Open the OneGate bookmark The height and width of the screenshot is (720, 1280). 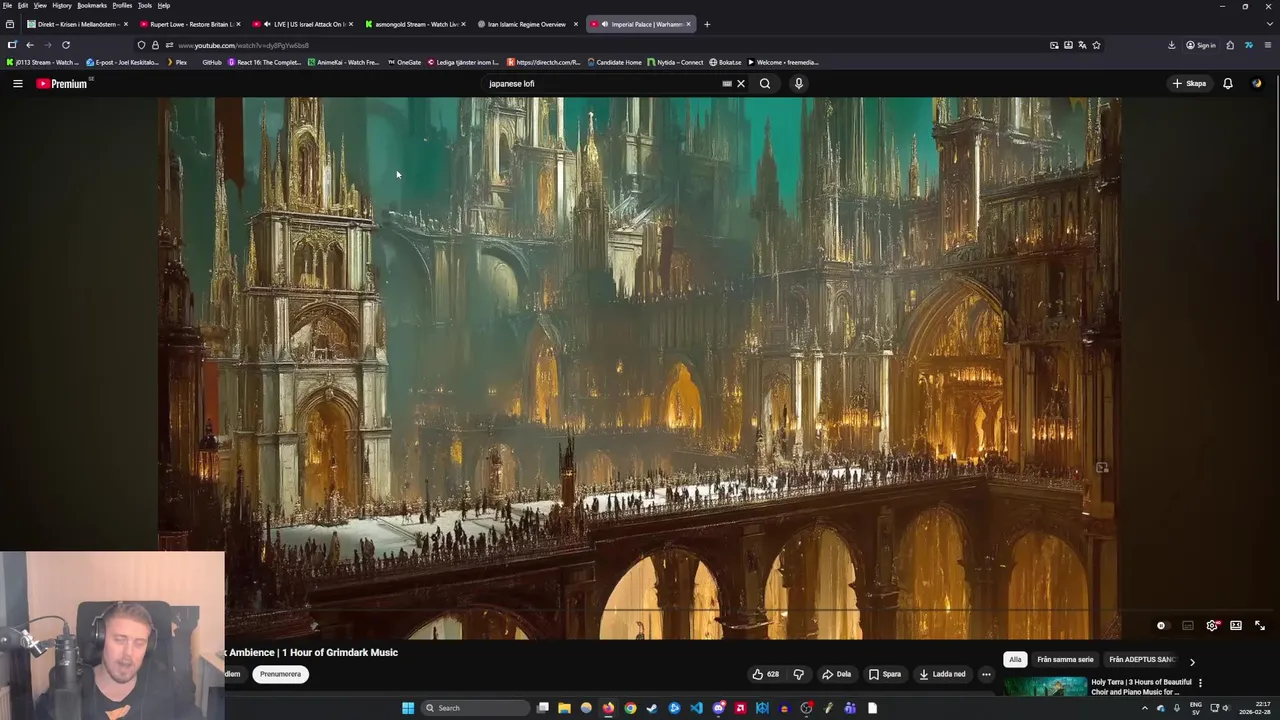tap(404, 62)
